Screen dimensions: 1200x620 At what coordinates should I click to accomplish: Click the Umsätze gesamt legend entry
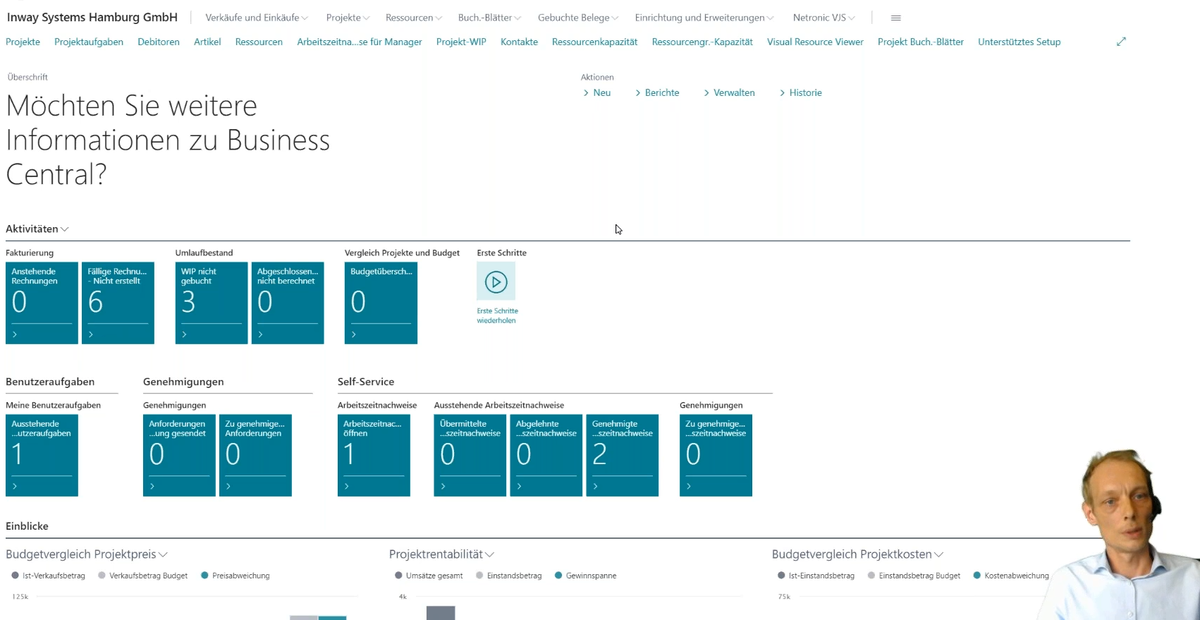pyautogui.click(x=429, y=576)
